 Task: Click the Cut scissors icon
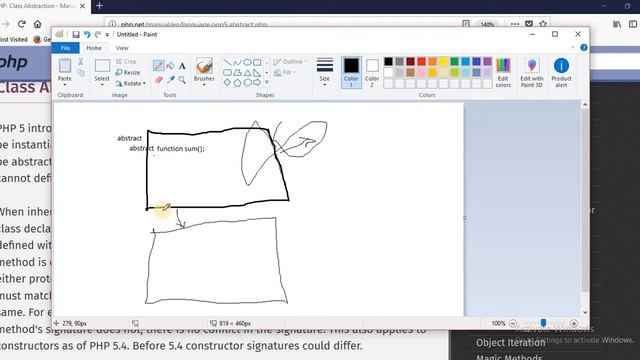click(x=81, y=62)
